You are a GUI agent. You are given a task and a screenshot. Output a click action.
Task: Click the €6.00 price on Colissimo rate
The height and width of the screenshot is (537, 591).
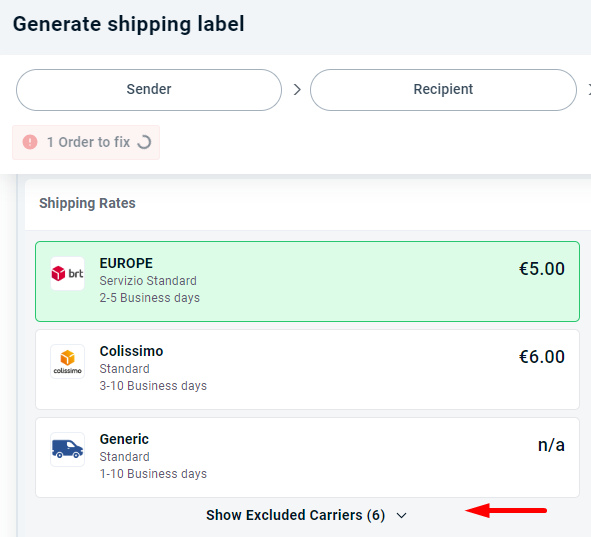pyautogui.click(x=542, y=356)
